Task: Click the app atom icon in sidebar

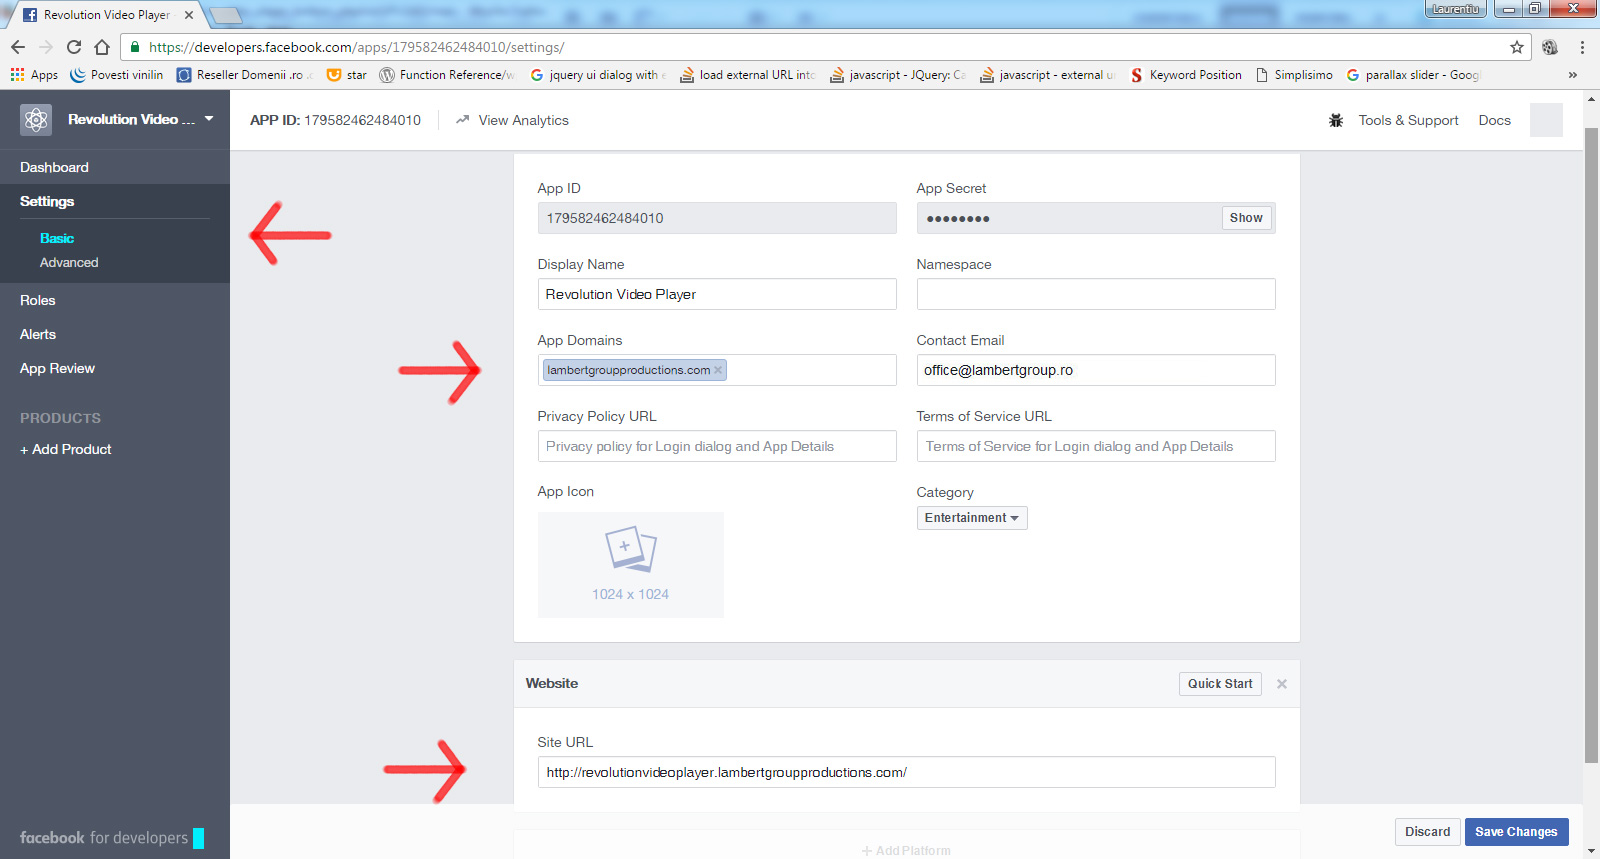Action: 36,120
